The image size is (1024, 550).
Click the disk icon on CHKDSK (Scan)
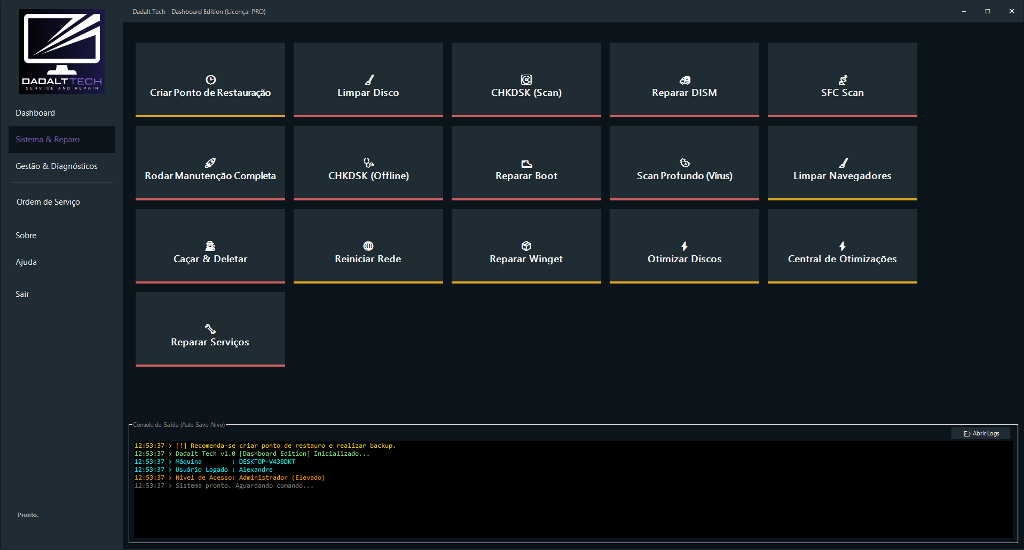coord(526,79)
